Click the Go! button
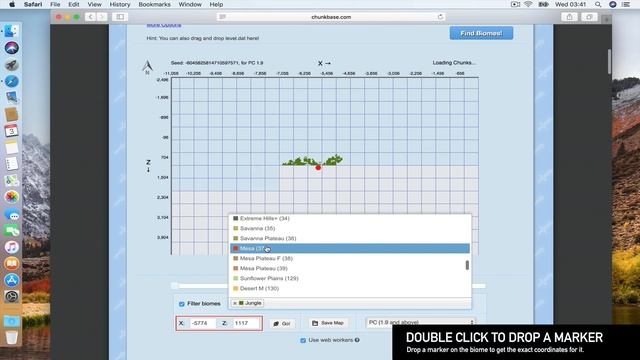 coord(282,323)
